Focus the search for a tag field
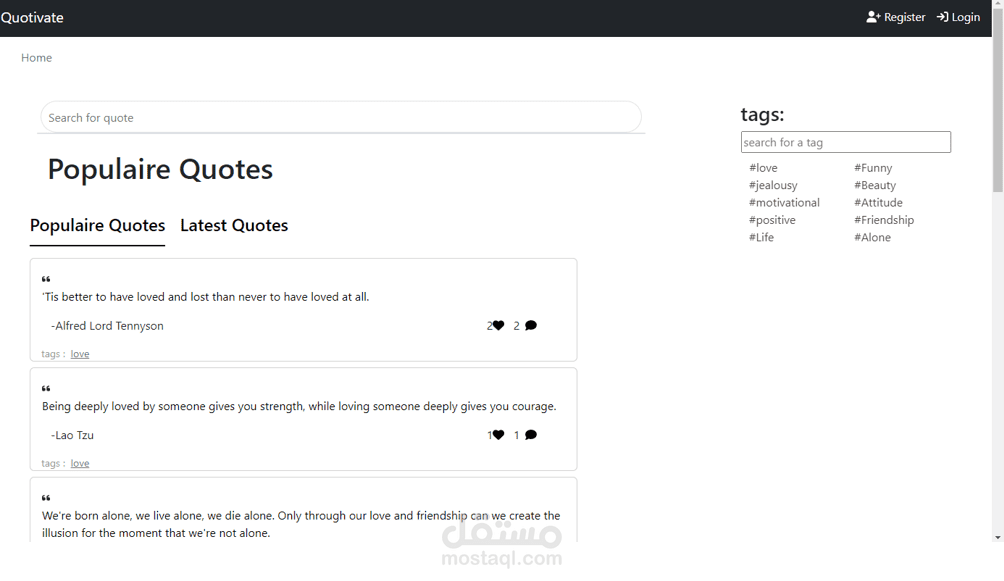Viewport: 1004px width, 581px height. point(846,142)
